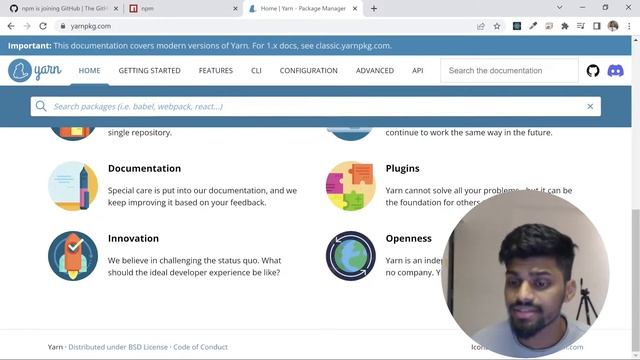Click the Innovation rocket illustration icon
Viewport: 640px width, 360px height.
coord(73,256)
